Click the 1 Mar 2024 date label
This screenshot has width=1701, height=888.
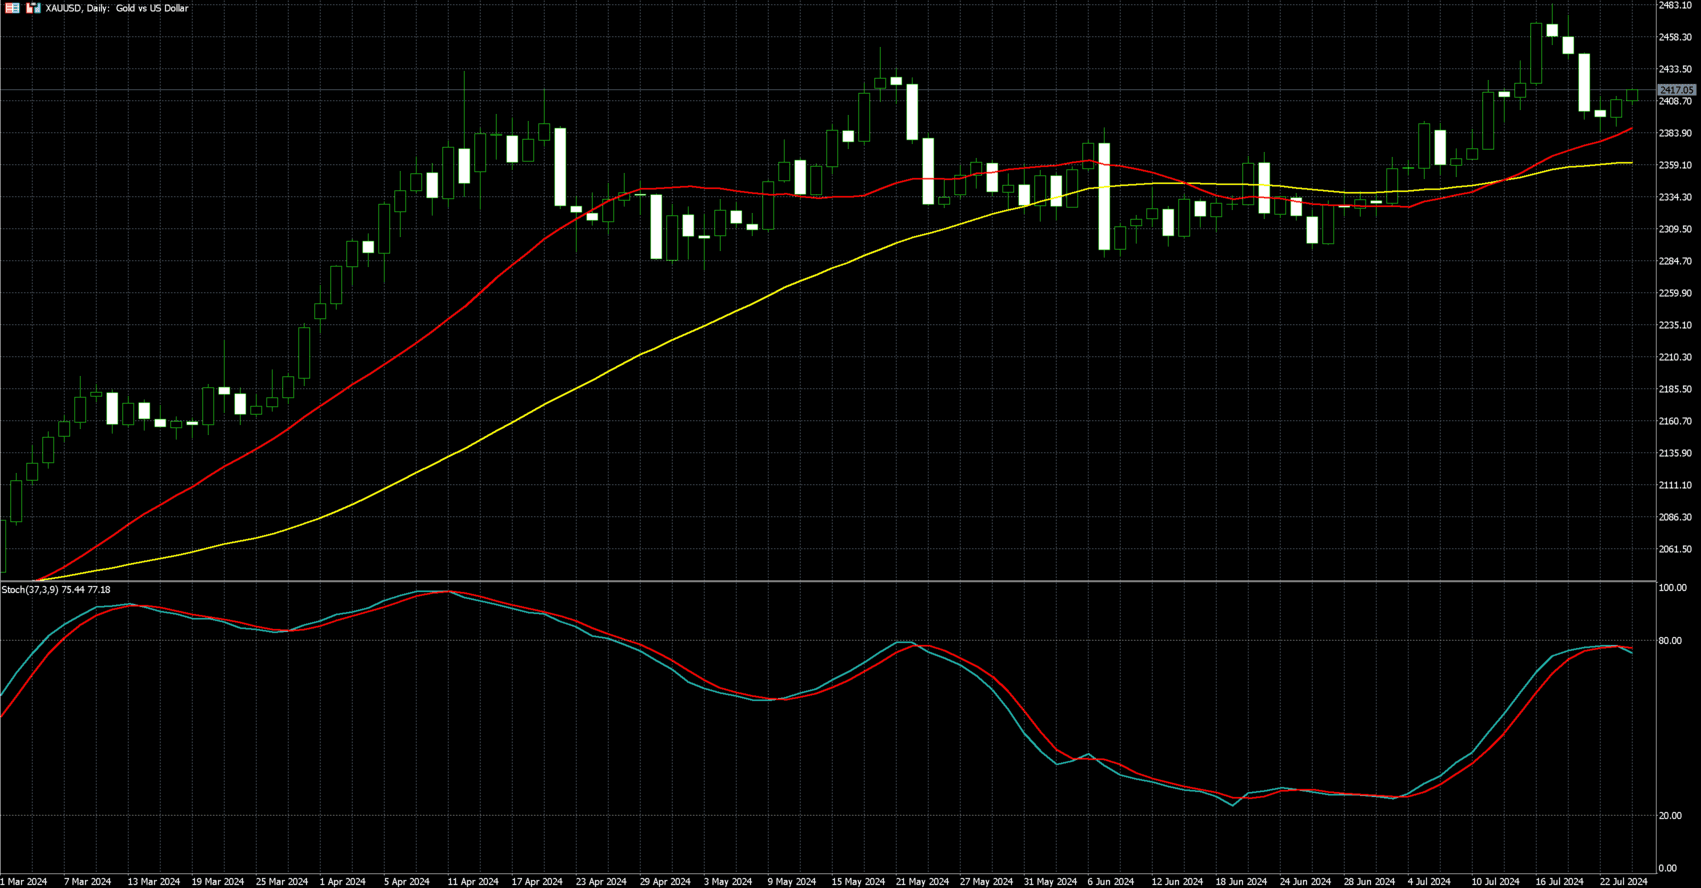24,882
